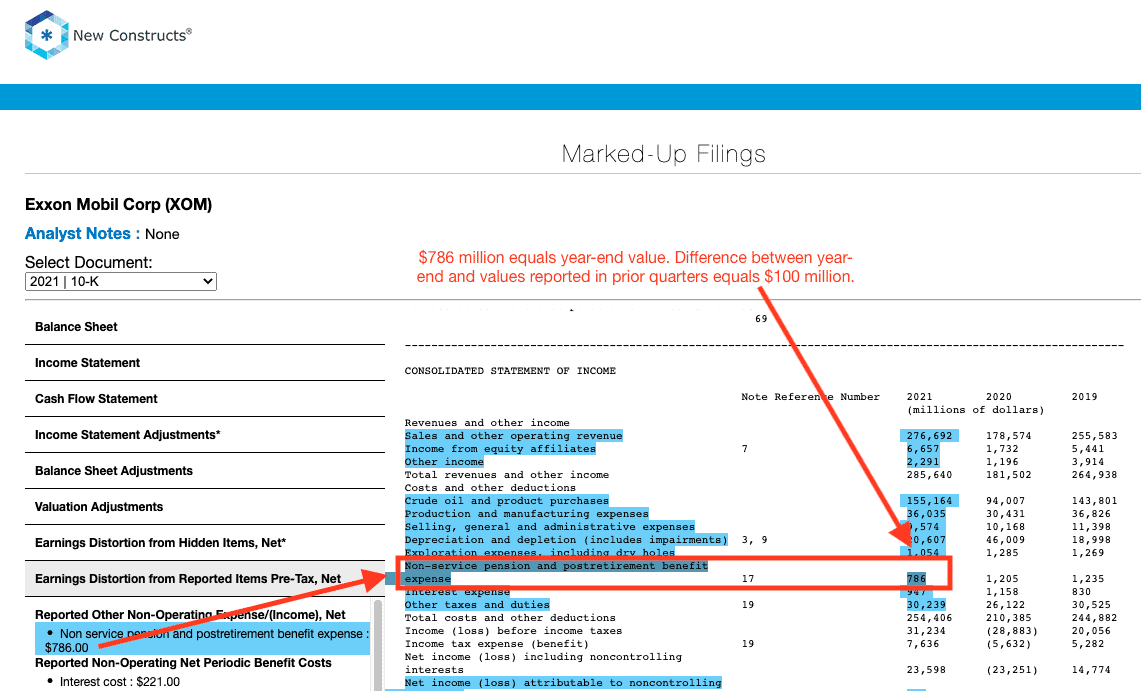Click the 1,205 pension expense for 2020

[1002, 579]
